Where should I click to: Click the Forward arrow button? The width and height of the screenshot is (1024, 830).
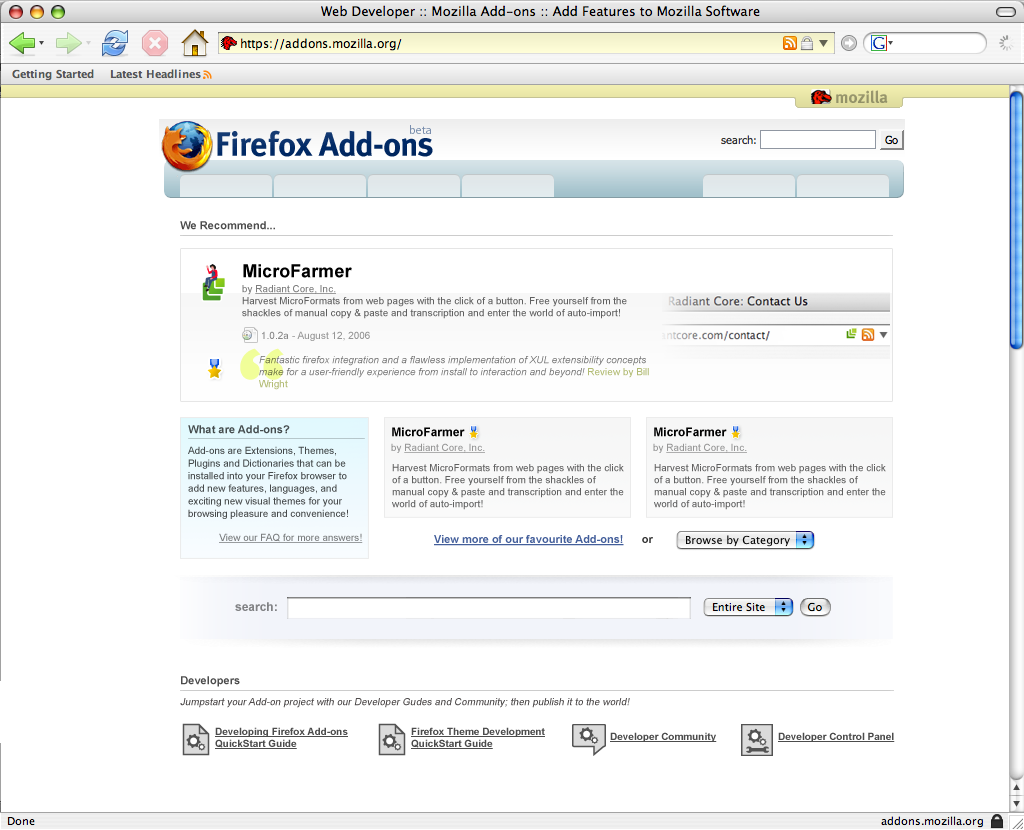coord(68,44)
